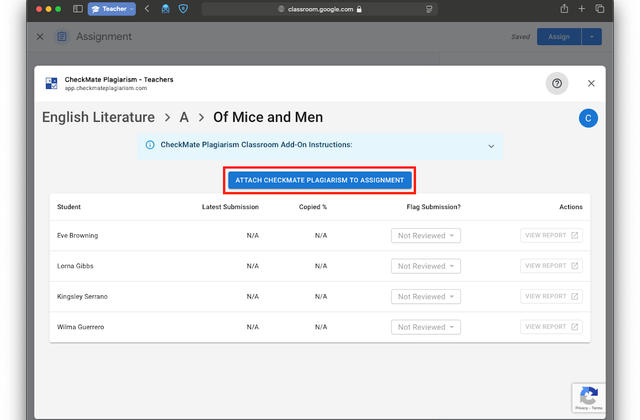The width and height of the screenshot is (640, 420).
Task: Open the C user avatar
Action: click(588, 118)
